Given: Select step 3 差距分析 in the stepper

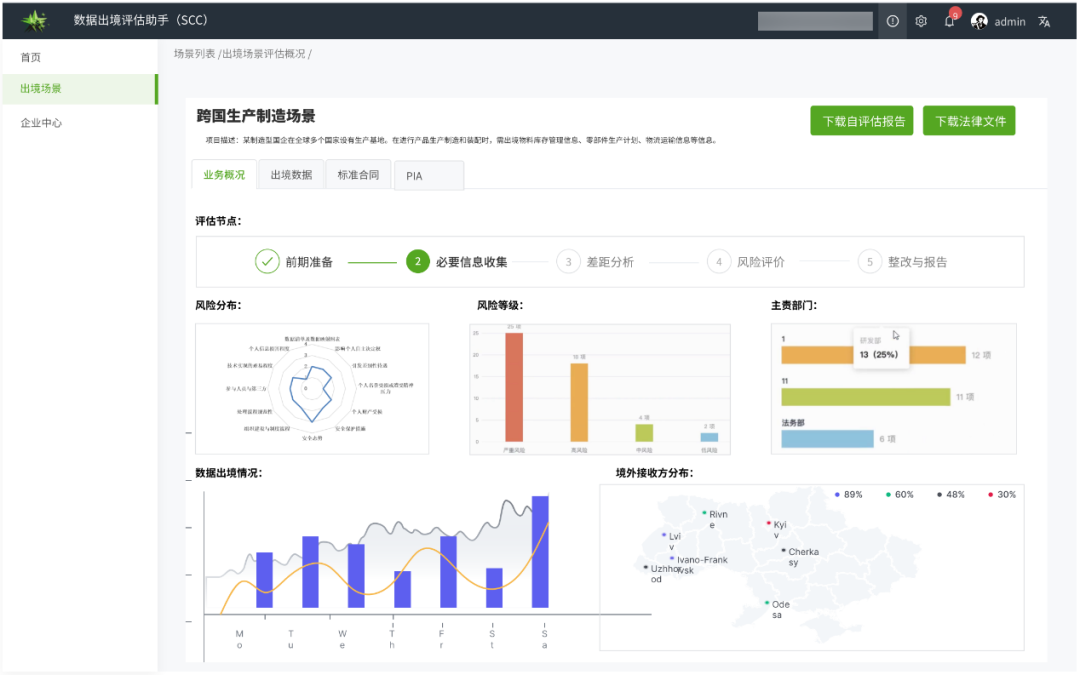Looking at the screenshot, I should point(568,261).
